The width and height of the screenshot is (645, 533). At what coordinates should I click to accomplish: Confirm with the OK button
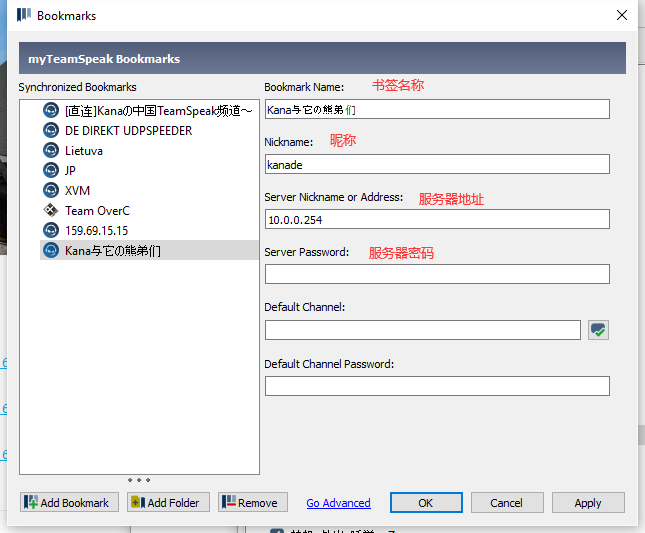pos(426,502)
